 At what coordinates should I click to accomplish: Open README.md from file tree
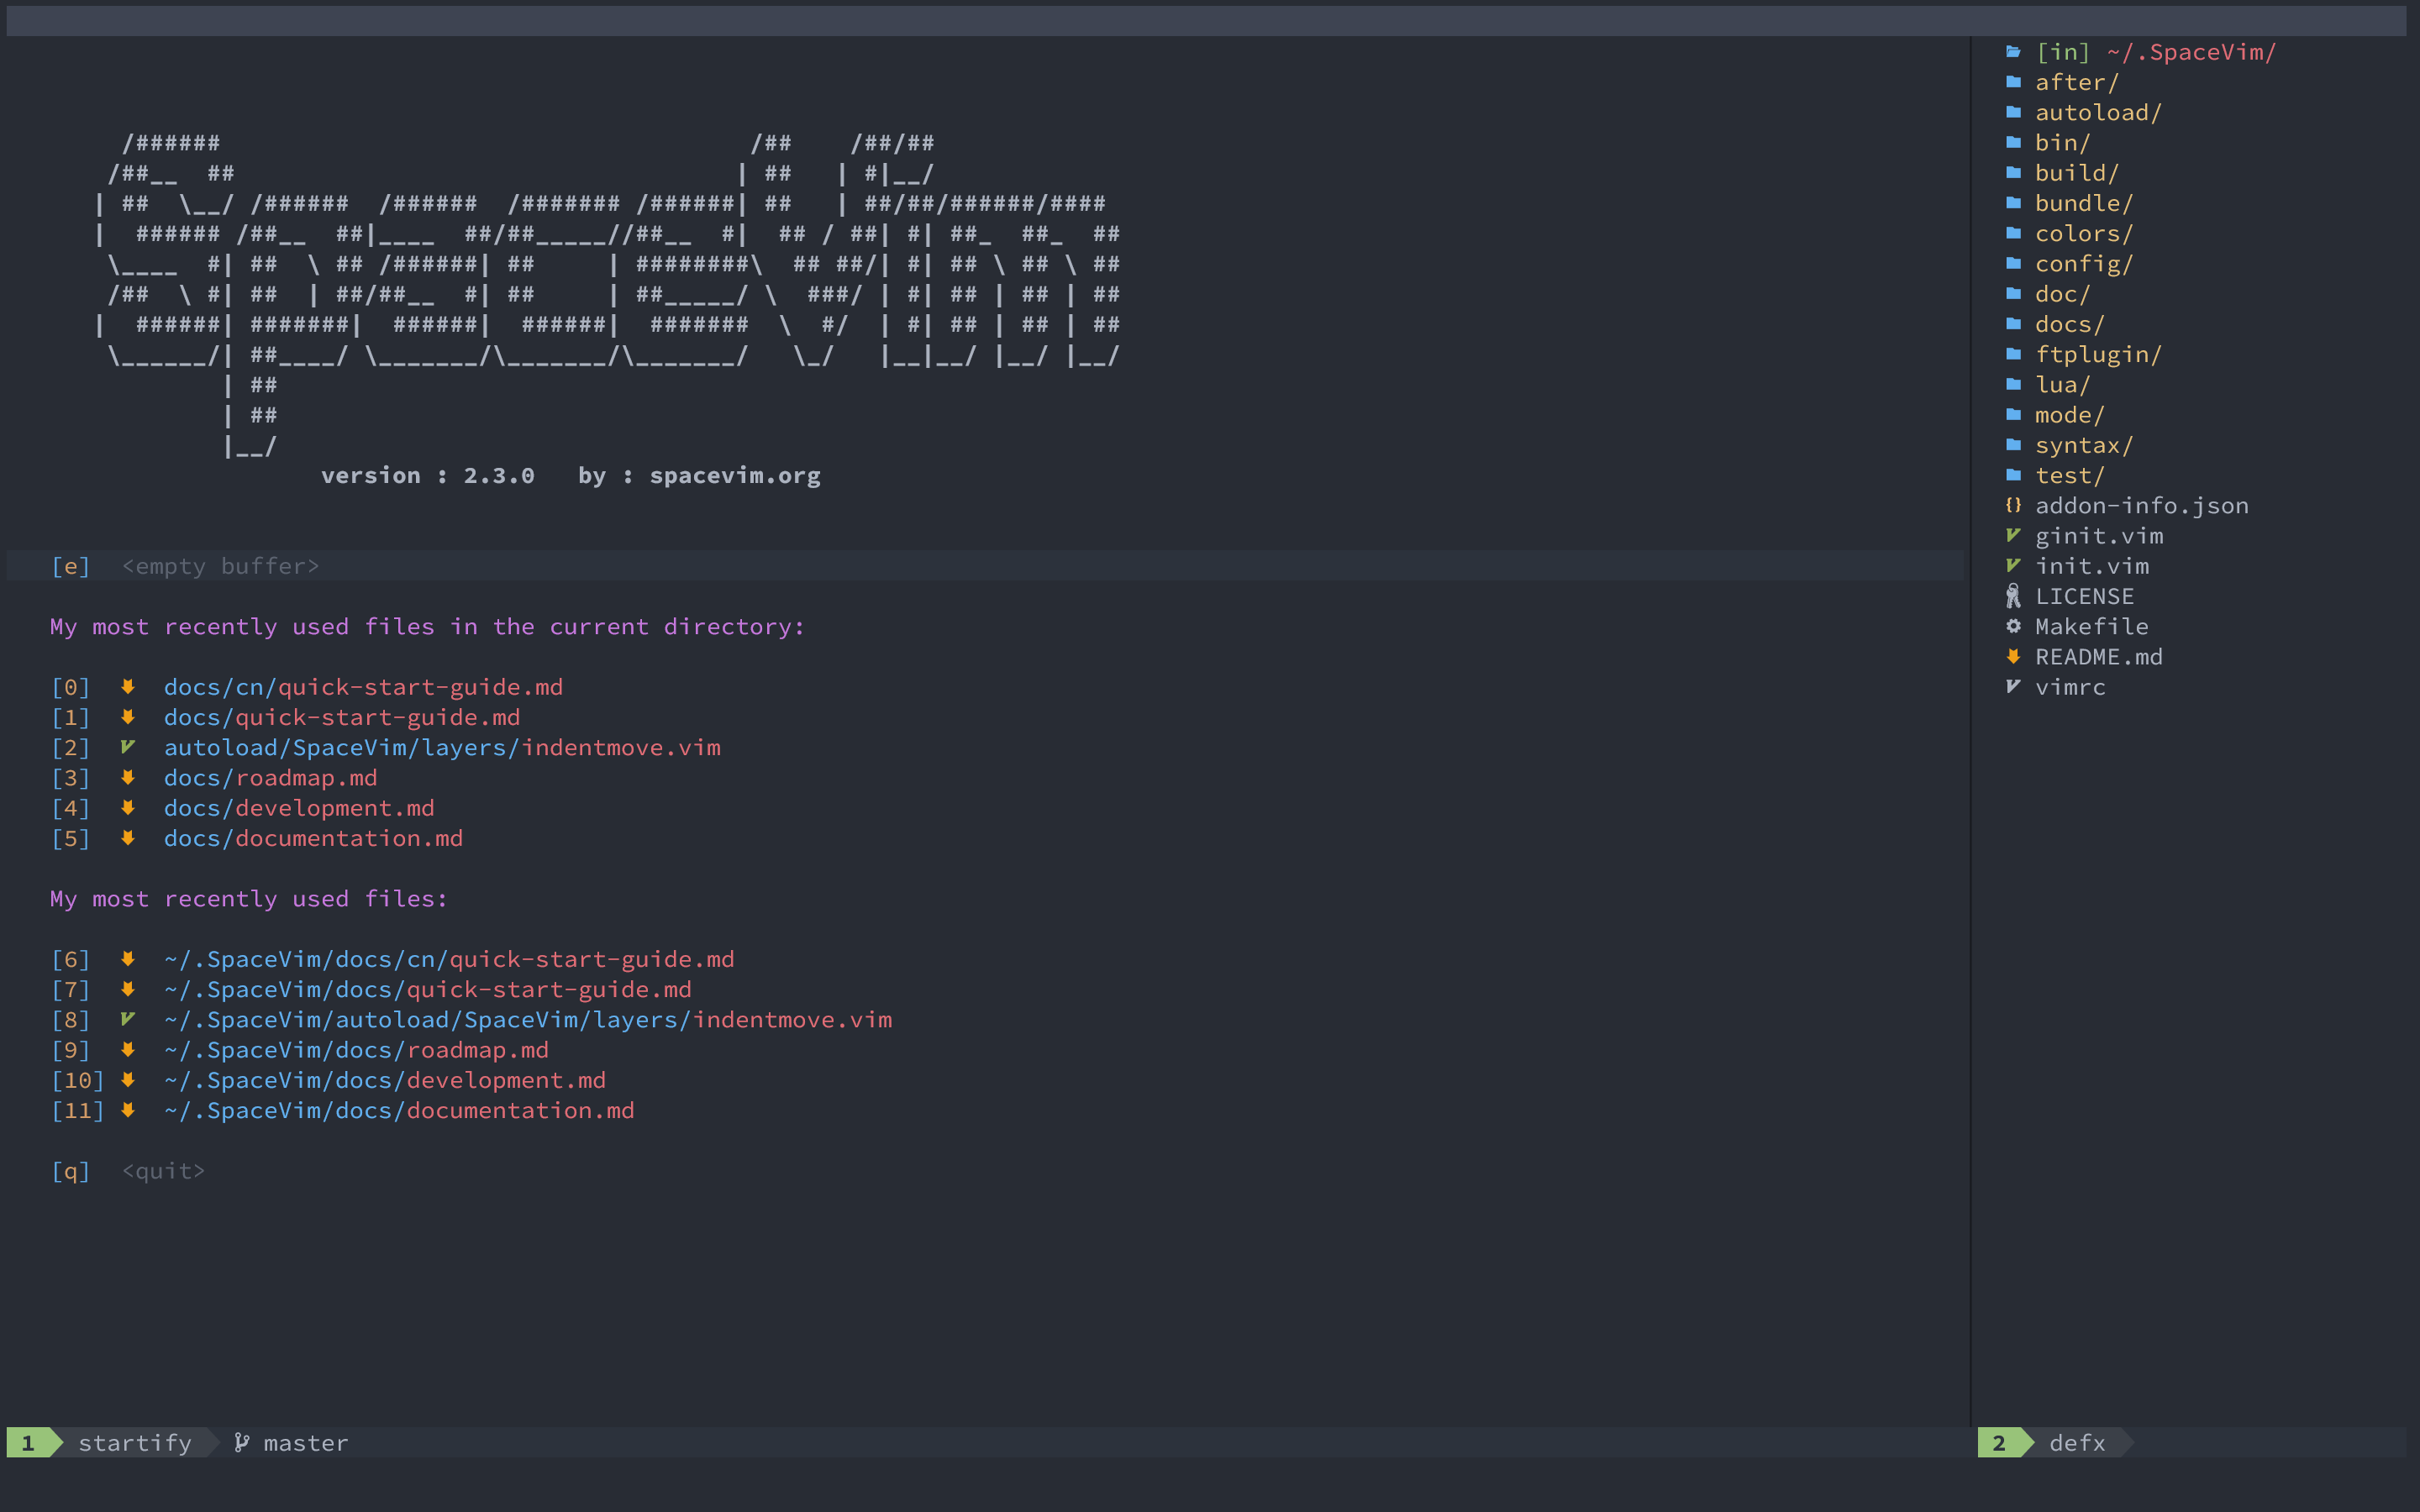click(x=2099, y=657)
